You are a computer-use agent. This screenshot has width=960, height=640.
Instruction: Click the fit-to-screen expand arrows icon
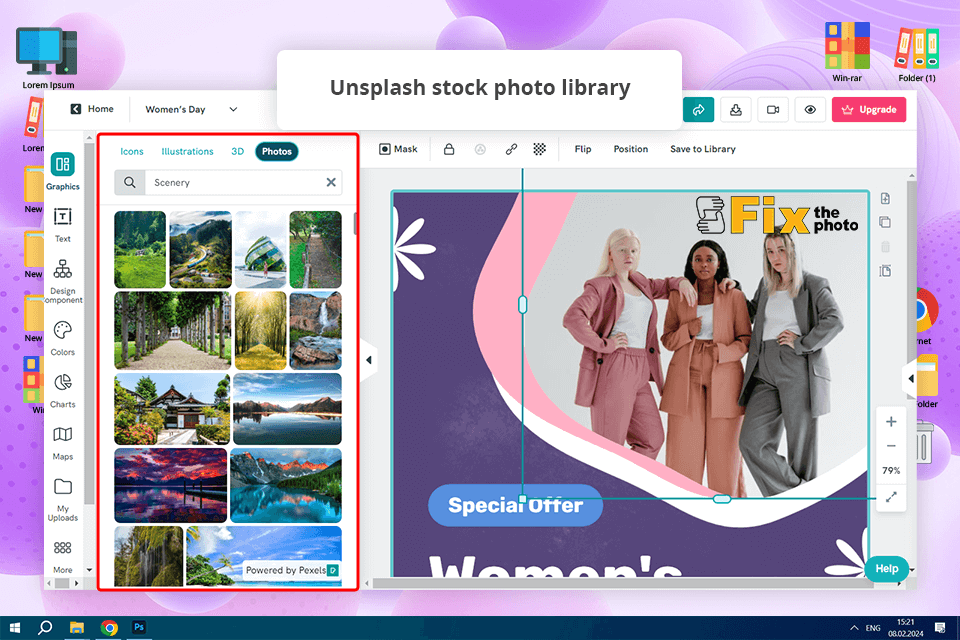coord(891,497)
